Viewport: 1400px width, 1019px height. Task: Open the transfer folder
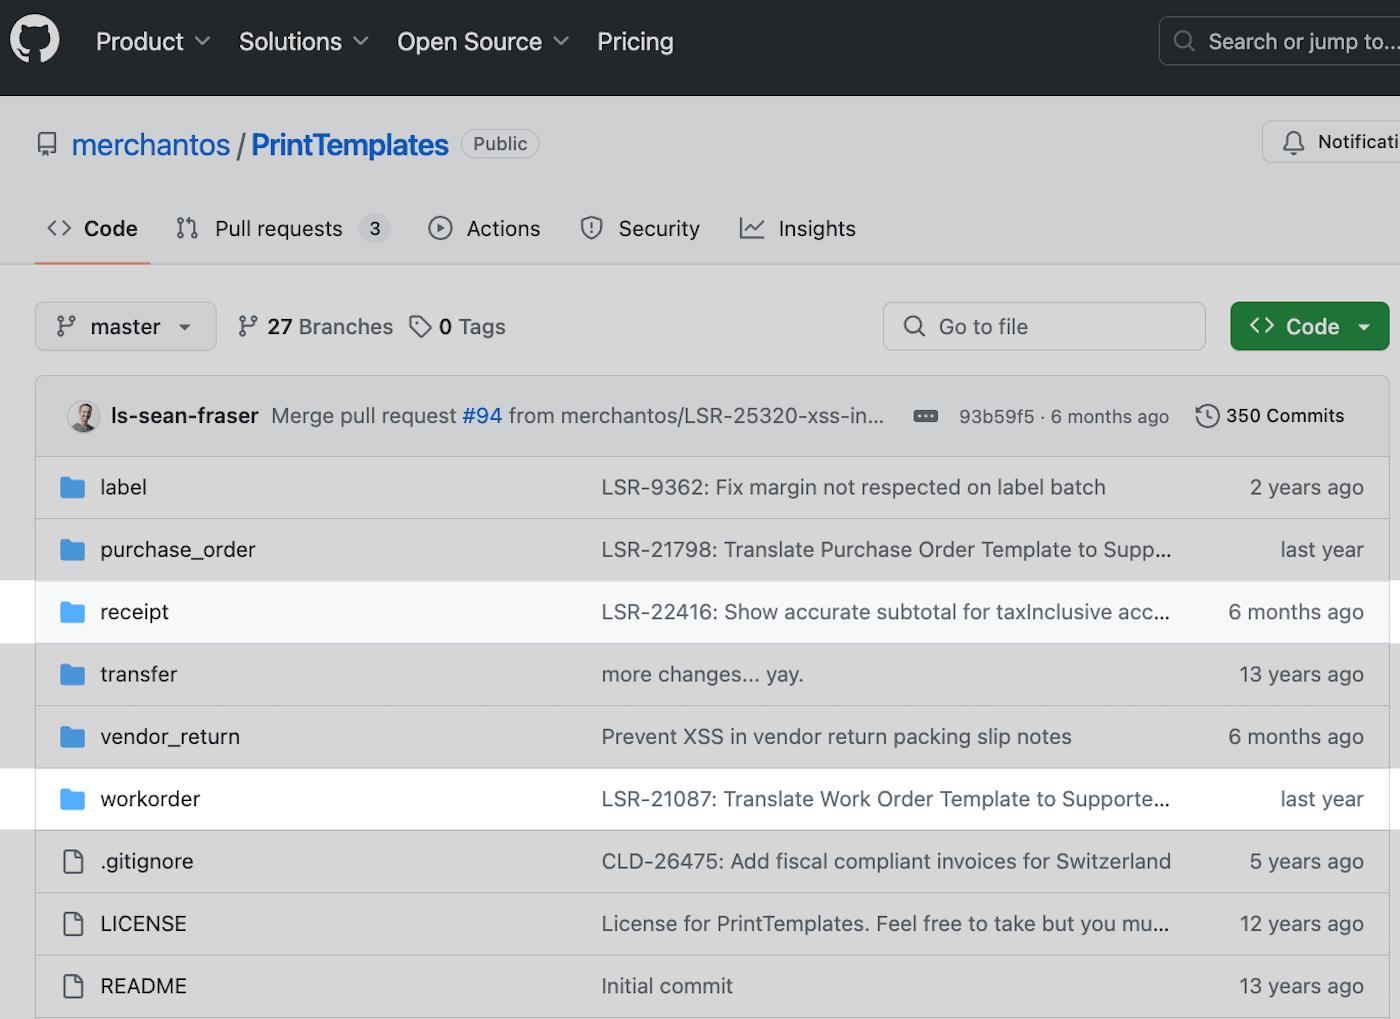(x=138, y=675)
